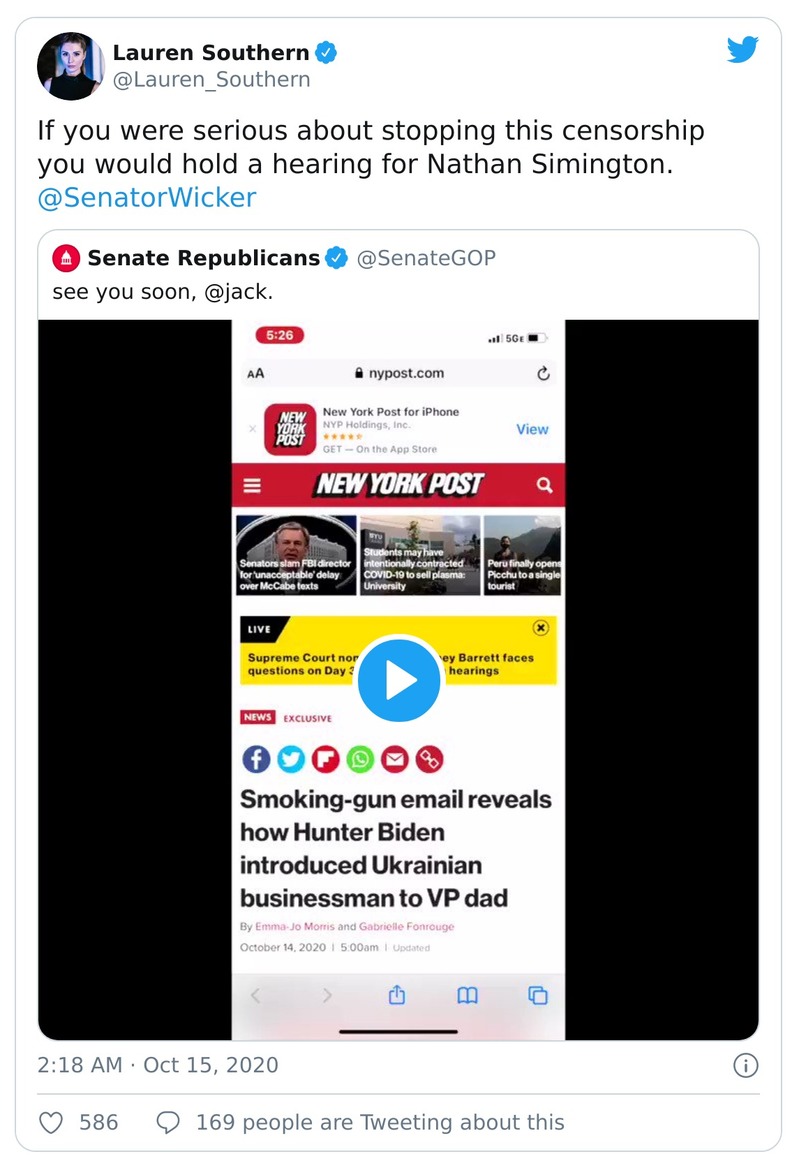Click the Facebook share icon
Screen dimensions: 799x1168
pos(256,759)
